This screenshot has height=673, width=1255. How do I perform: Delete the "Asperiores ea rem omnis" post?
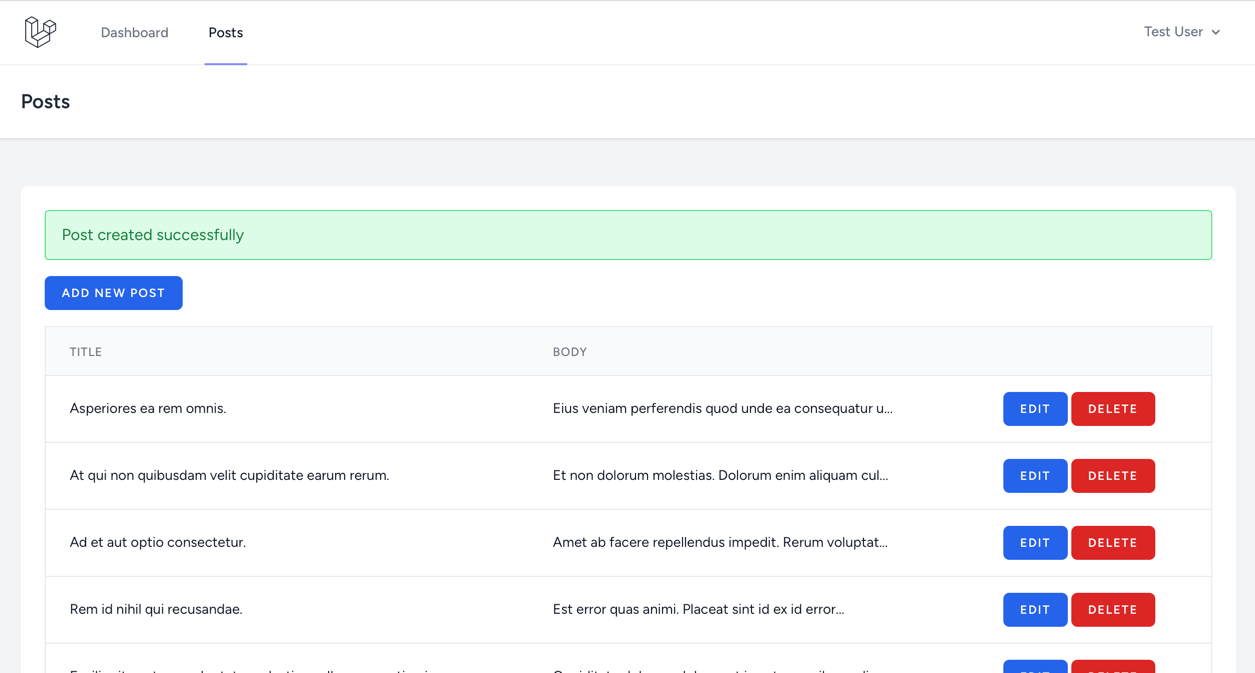(1112, 409)
